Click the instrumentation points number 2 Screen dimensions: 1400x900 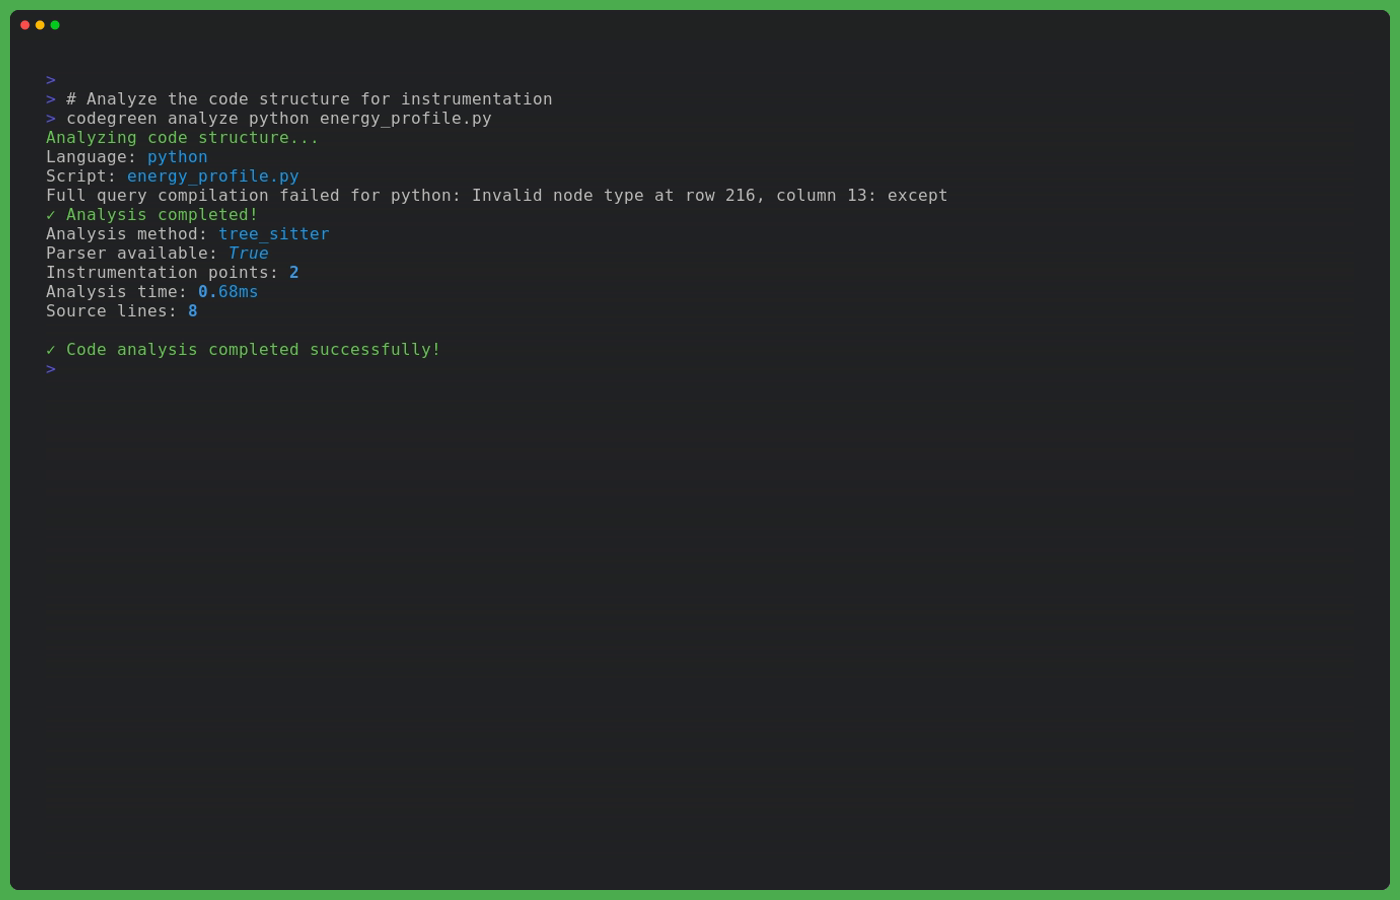[x=294, y=273]
